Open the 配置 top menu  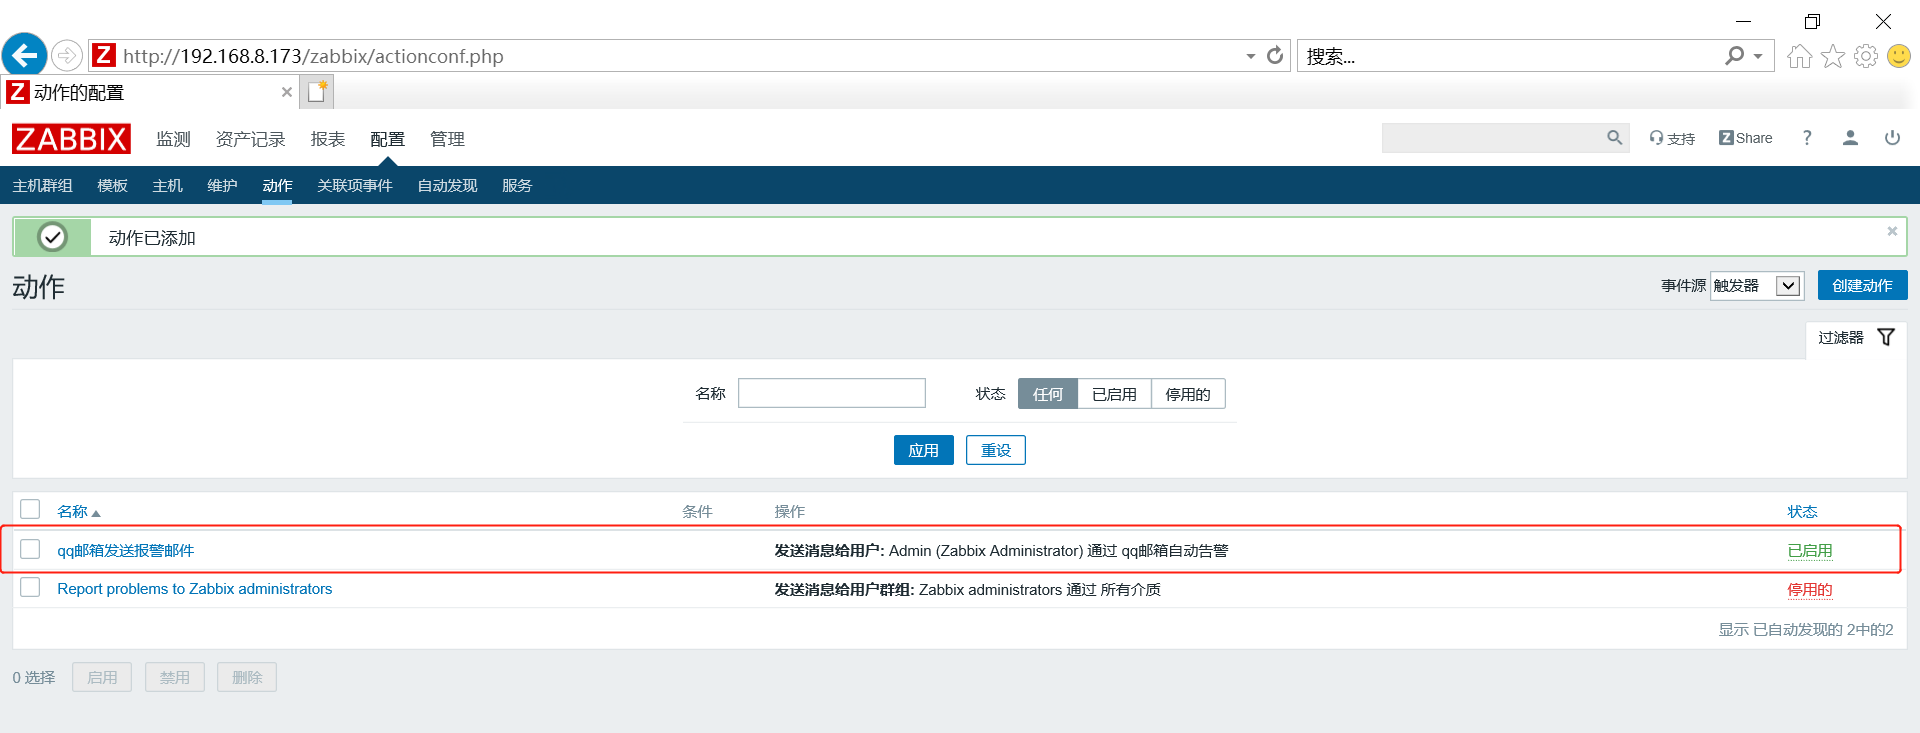pos(387,139)
